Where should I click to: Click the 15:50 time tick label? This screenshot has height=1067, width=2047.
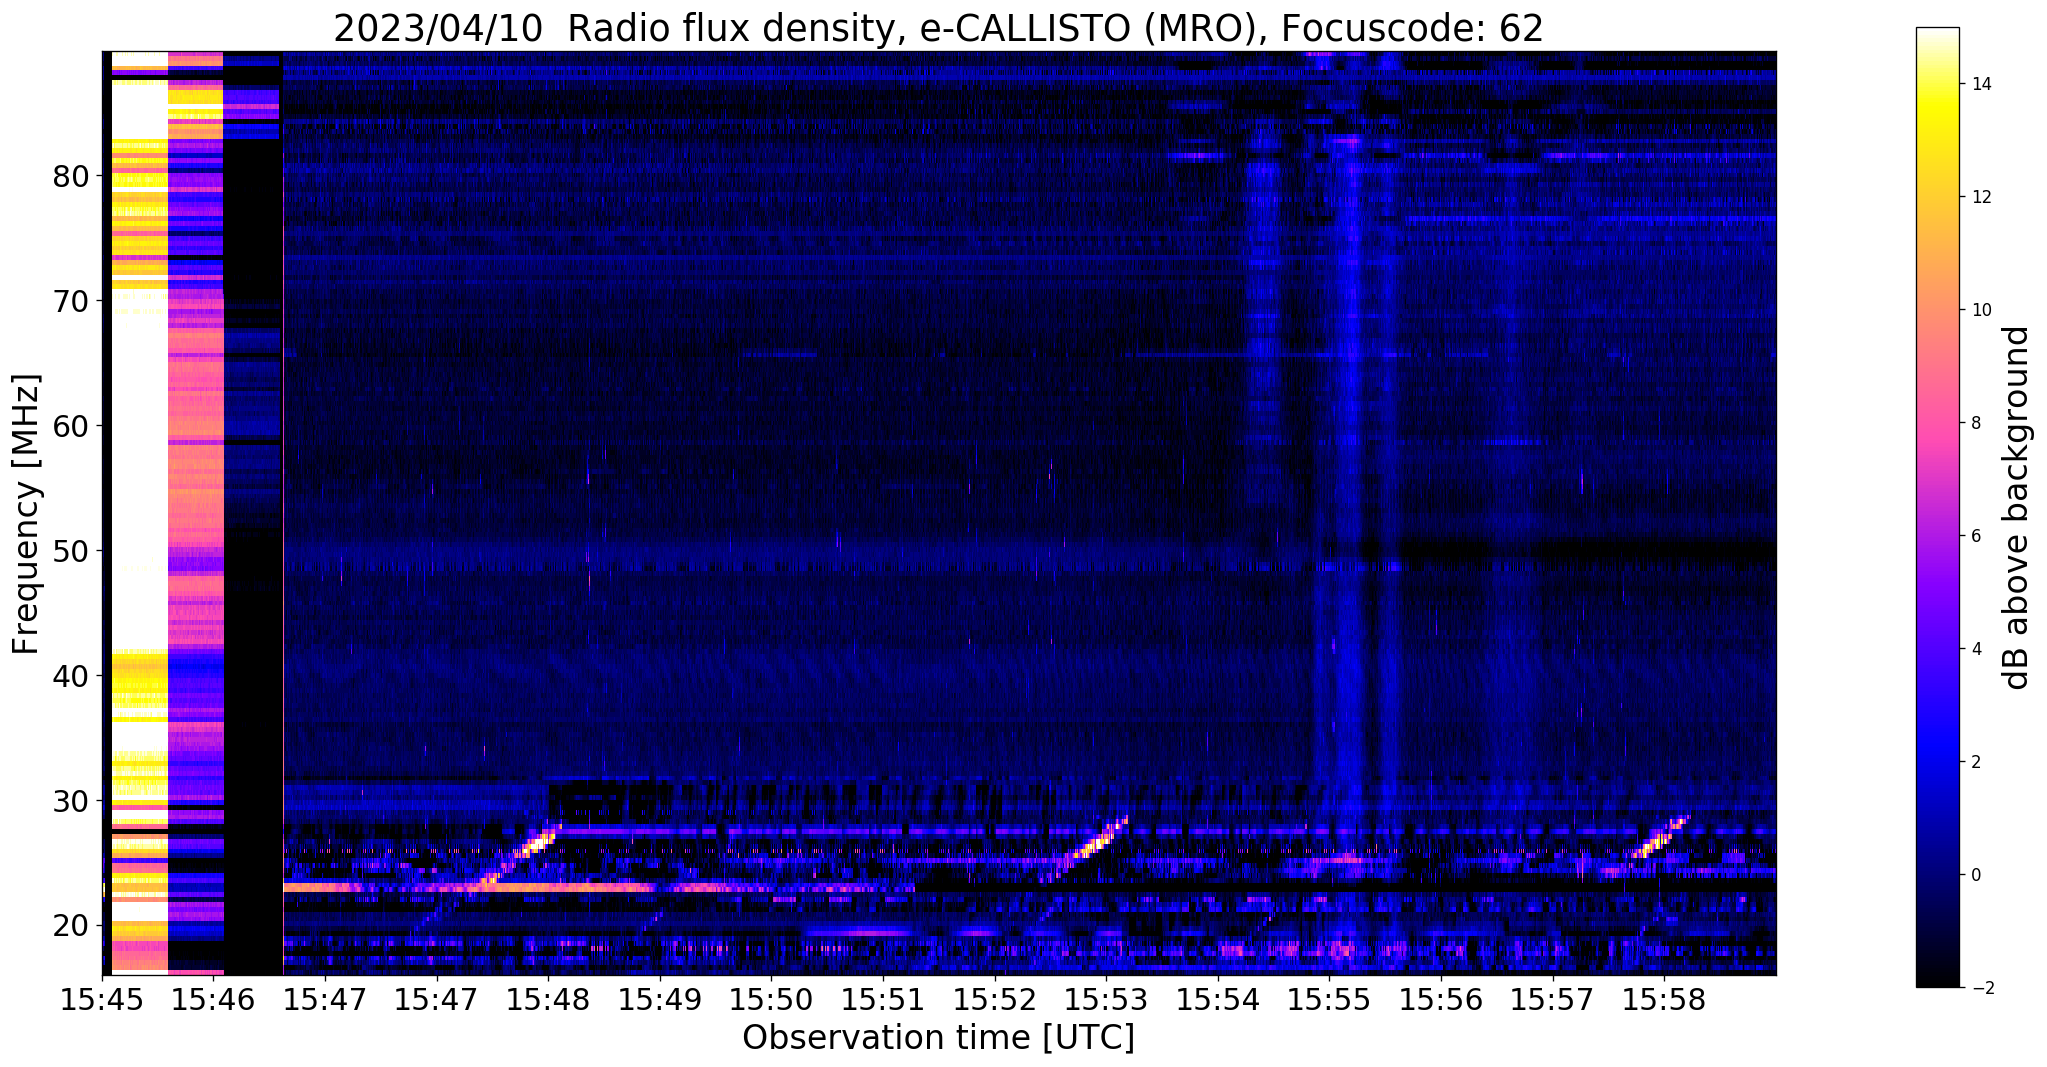click(x=770, y=999)
